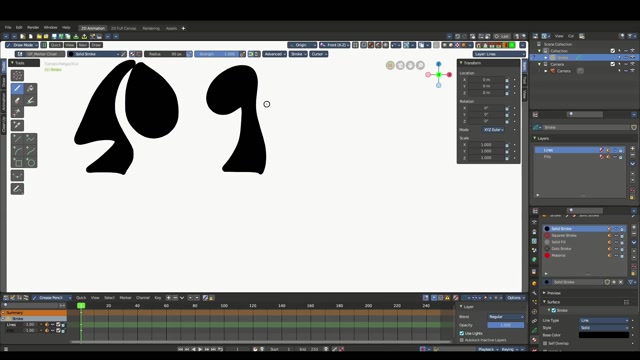Select the Tint tool
The height and width of the screenshot is (360, 640).
30,100
